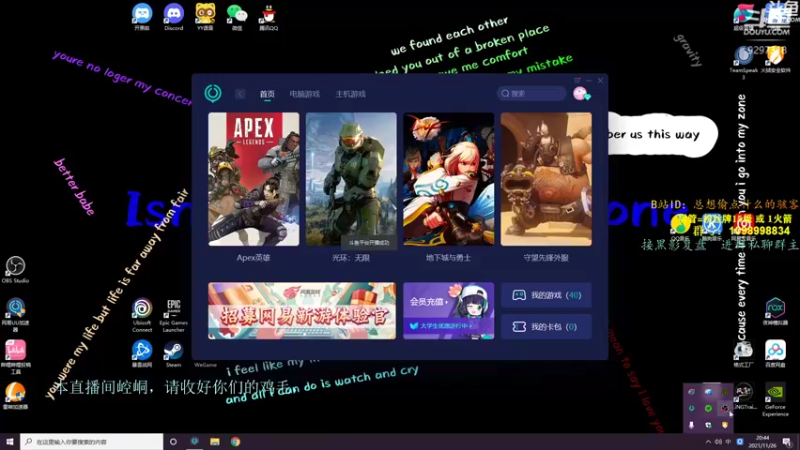Viewport: 800px width, 450px height.
Task: Select the Halo Infinite game card
Action: [351, 179]
